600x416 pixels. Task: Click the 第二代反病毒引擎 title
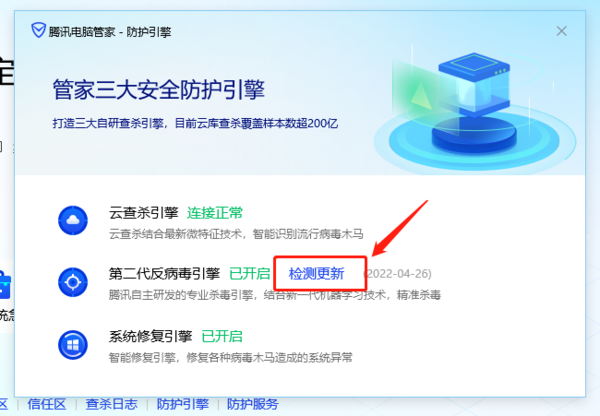165,274
